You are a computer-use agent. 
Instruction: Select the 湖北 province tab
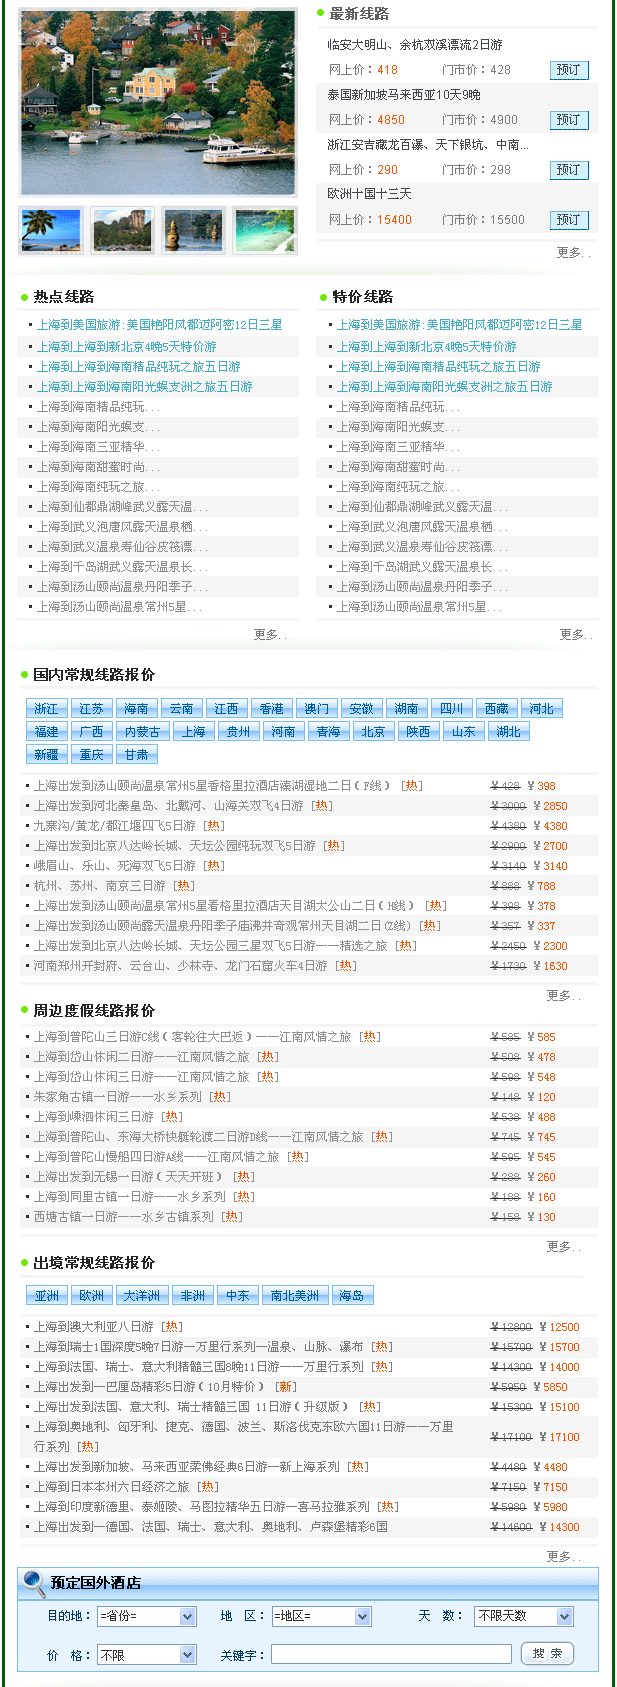point(508,731)
